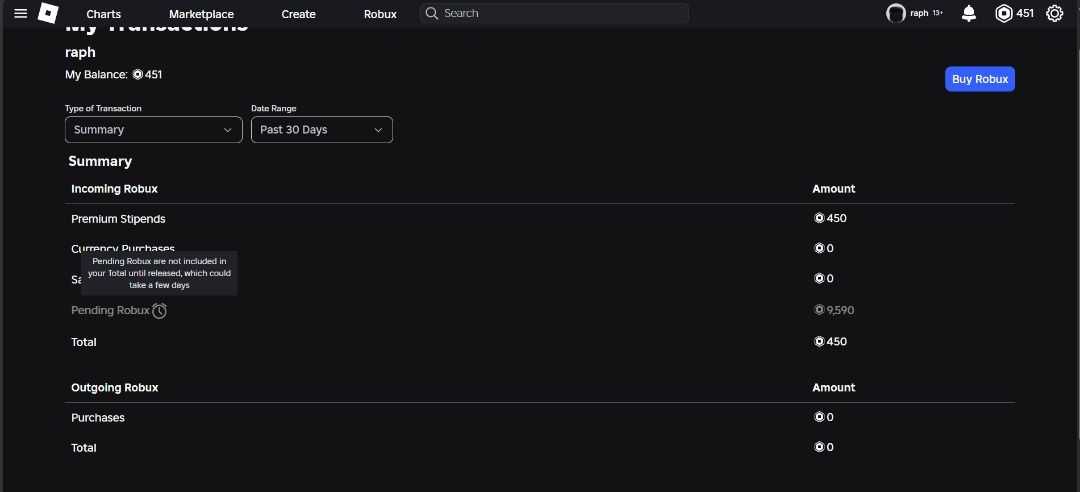Click the My Balance 451 text
Viewport: 1080px width, 492px height.
click(x=153, y=74)
